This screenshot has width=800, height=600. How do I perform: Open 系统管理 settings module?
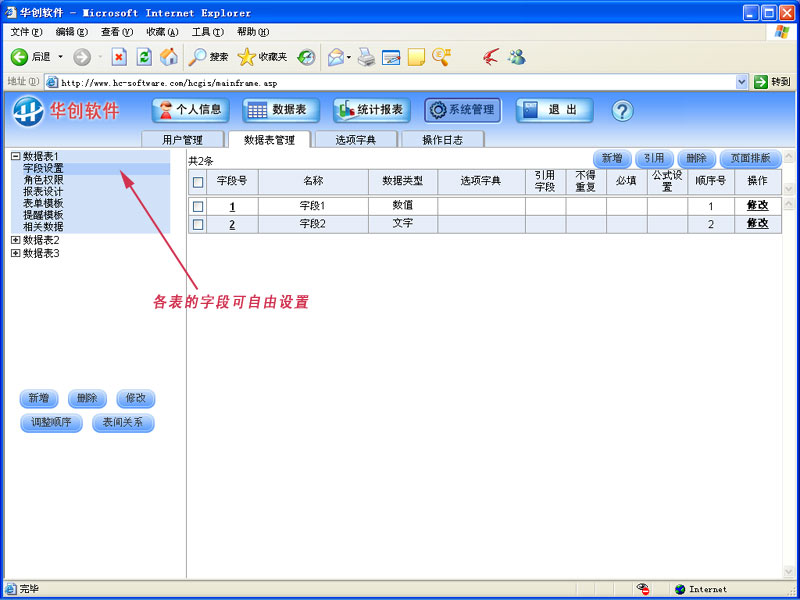[462, 110]
